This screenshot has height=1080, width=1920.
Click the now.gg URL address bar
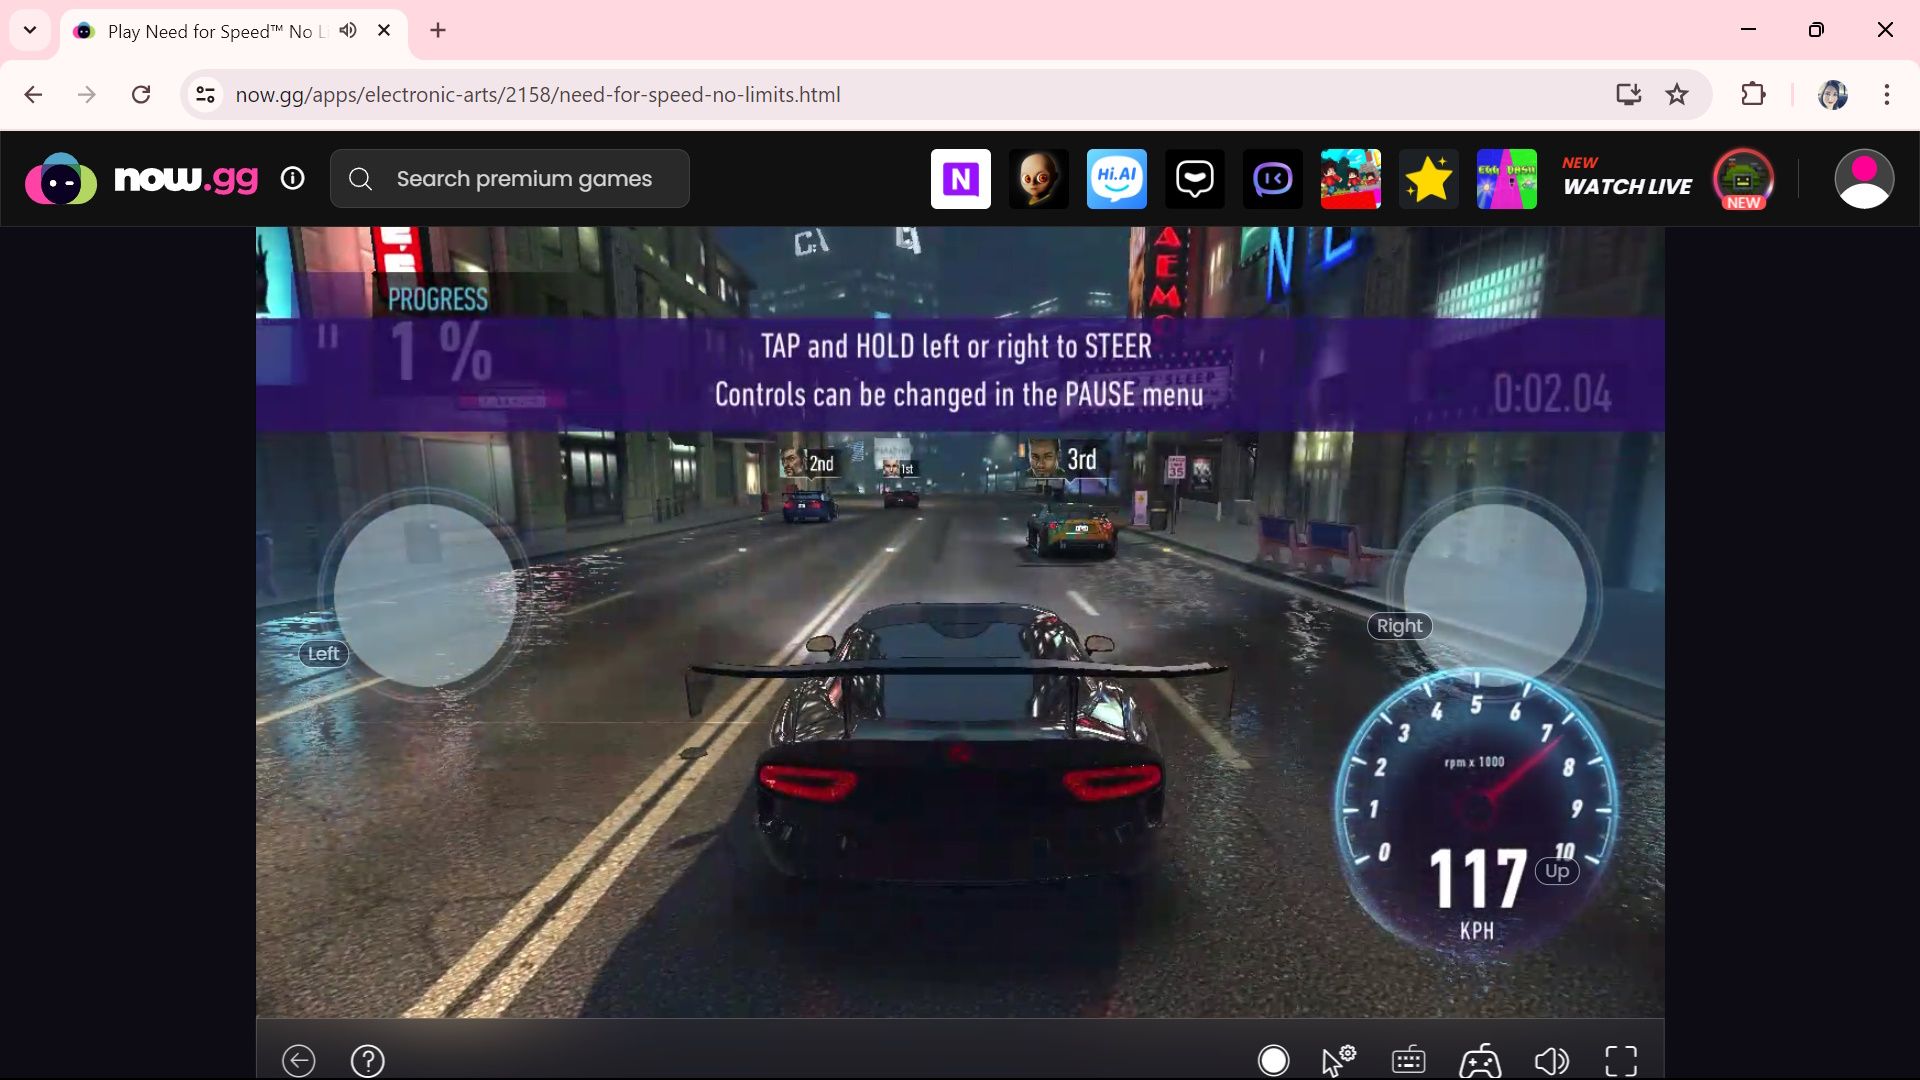pos(538,94)
